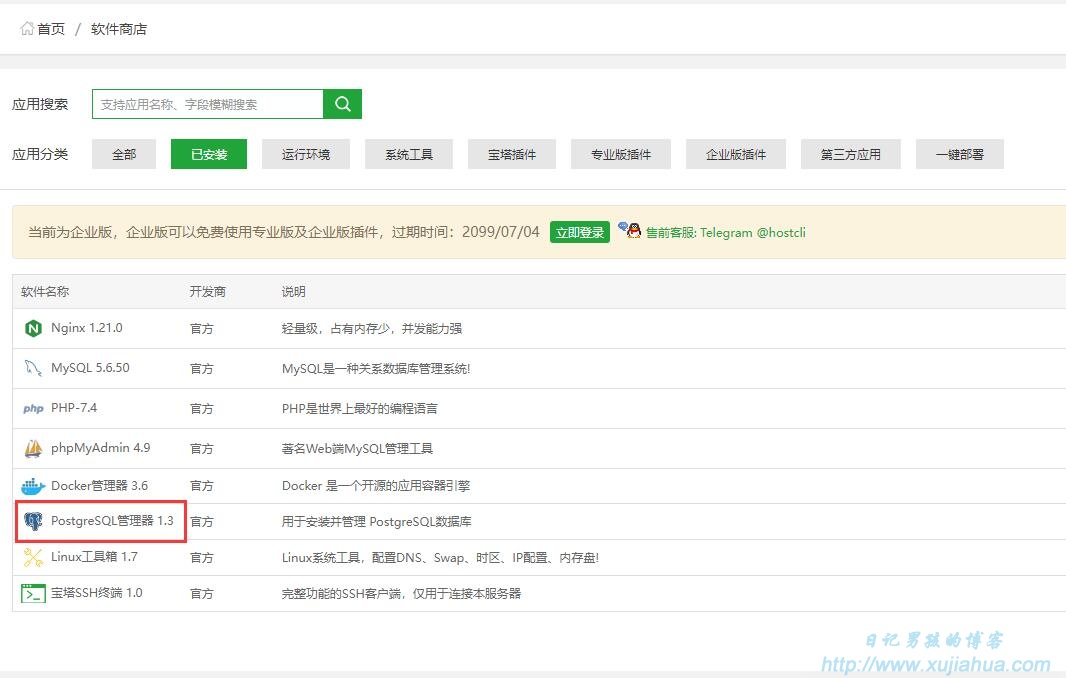Click the QQ penguin customer service icon
The height and width of the screenshot is (678, 1066).
630,230
